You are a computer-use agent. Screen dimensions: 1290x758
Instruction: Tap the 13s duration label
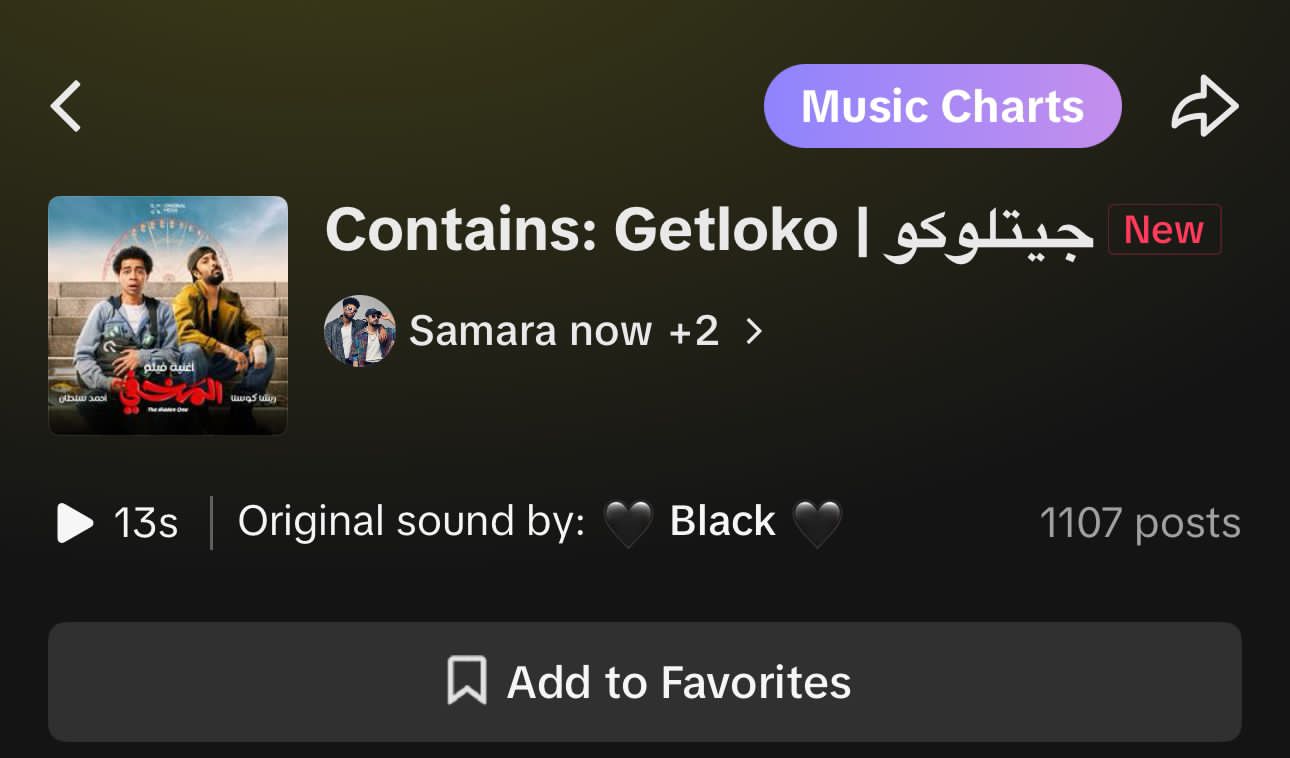click(x=146, y=522)
